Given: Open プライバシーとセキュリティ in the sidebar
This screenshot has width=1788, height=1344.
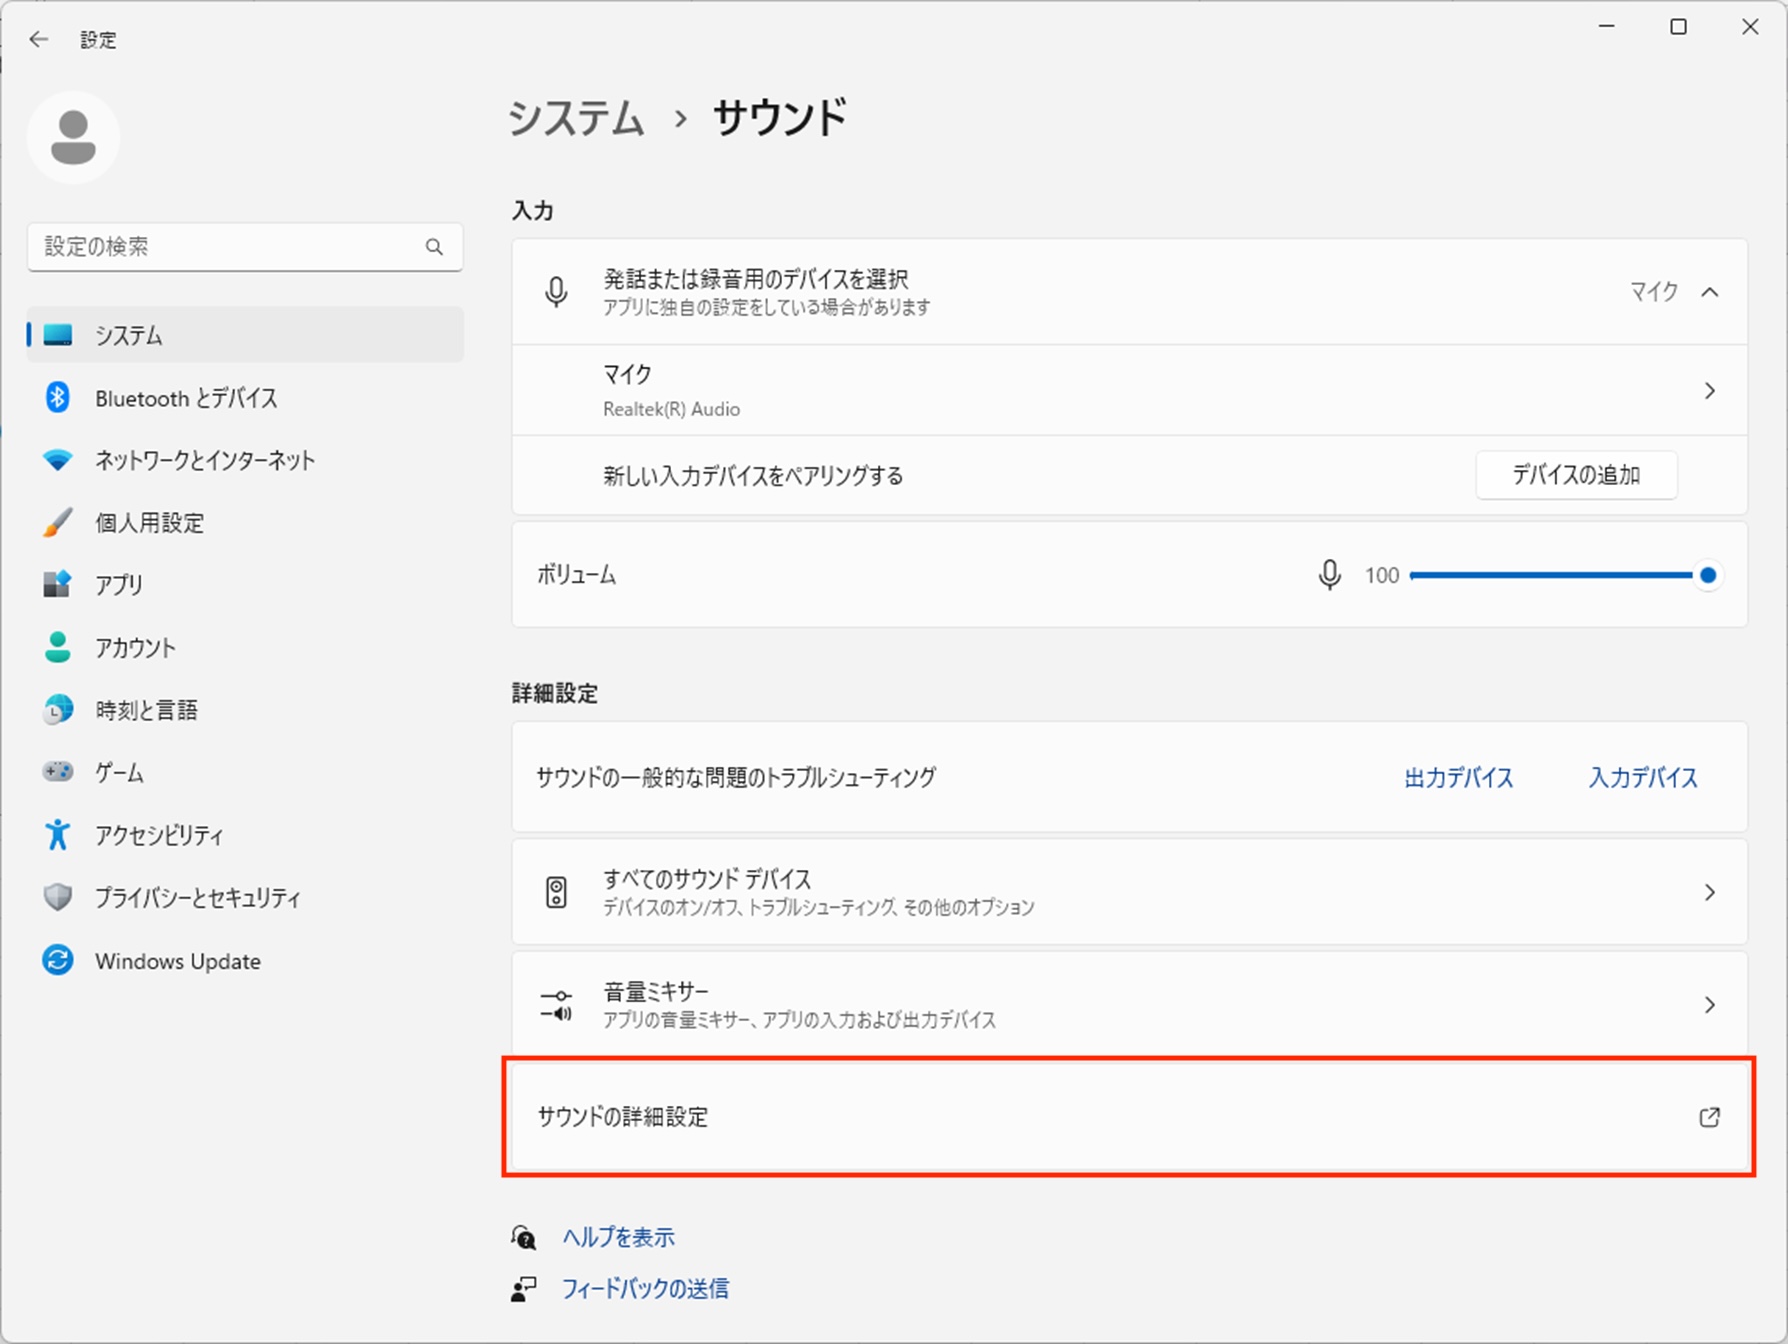Looking at the screenshot, I should 198,898.
